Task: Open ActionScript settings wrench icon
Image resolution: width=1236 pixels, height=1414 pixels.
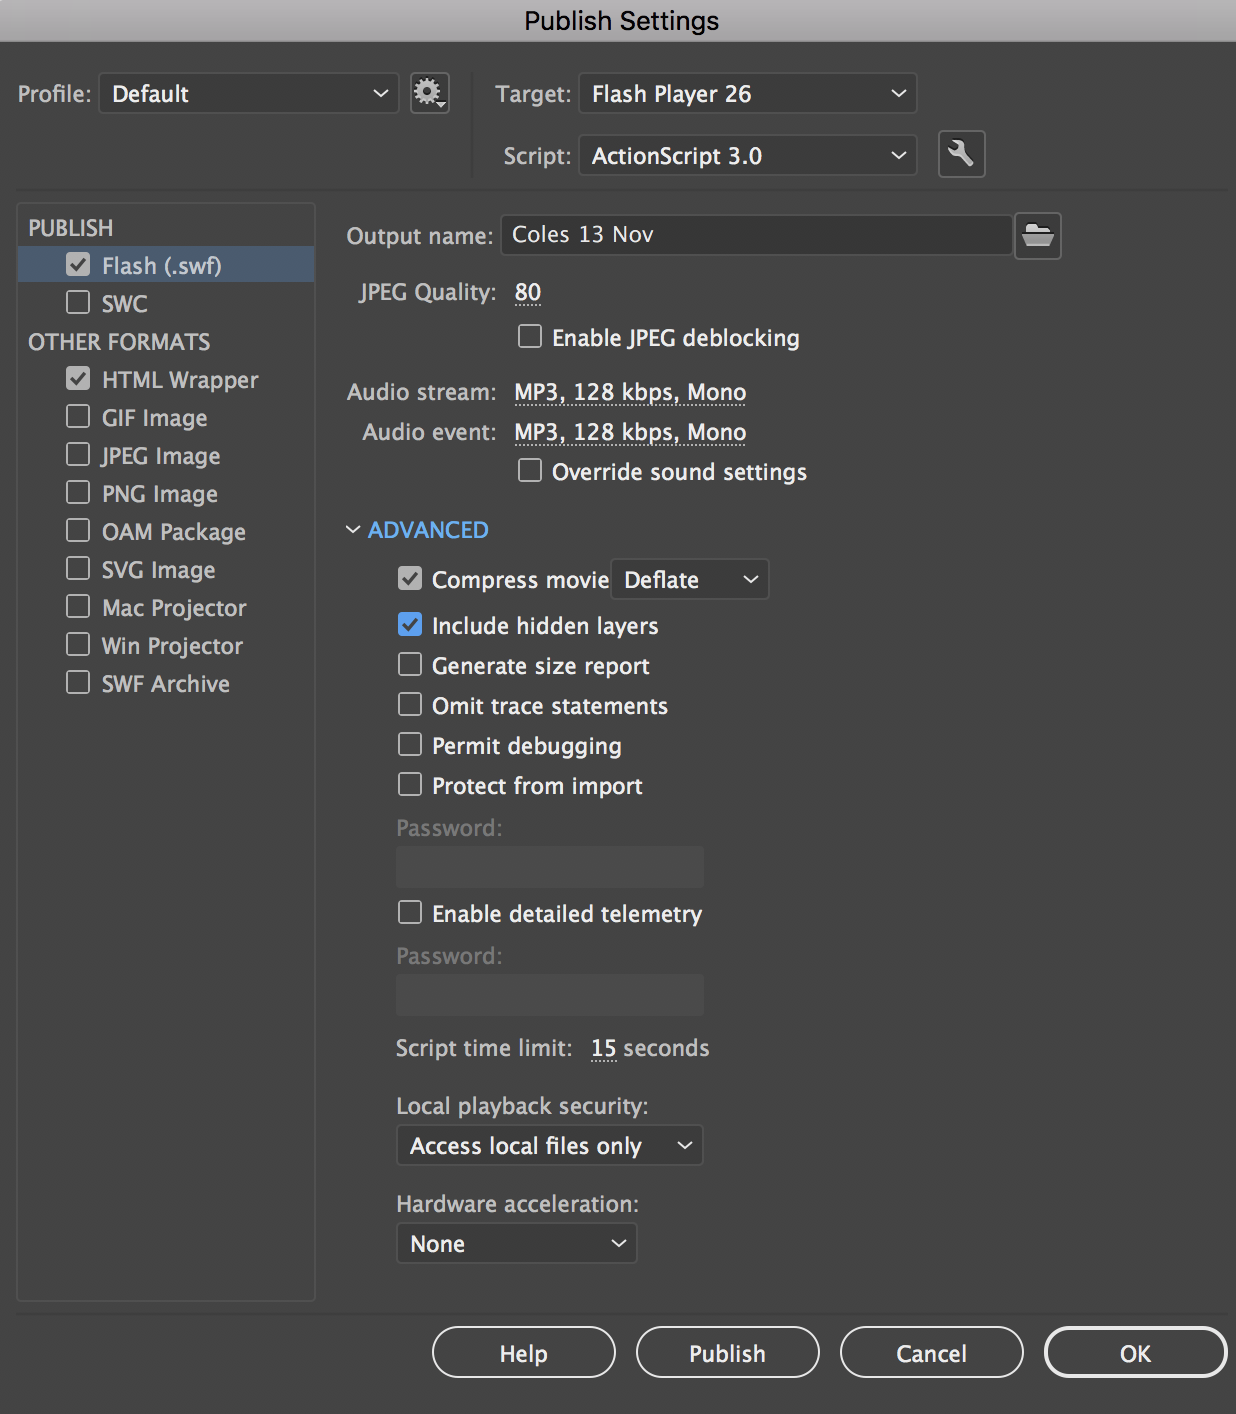Action: 961,154
